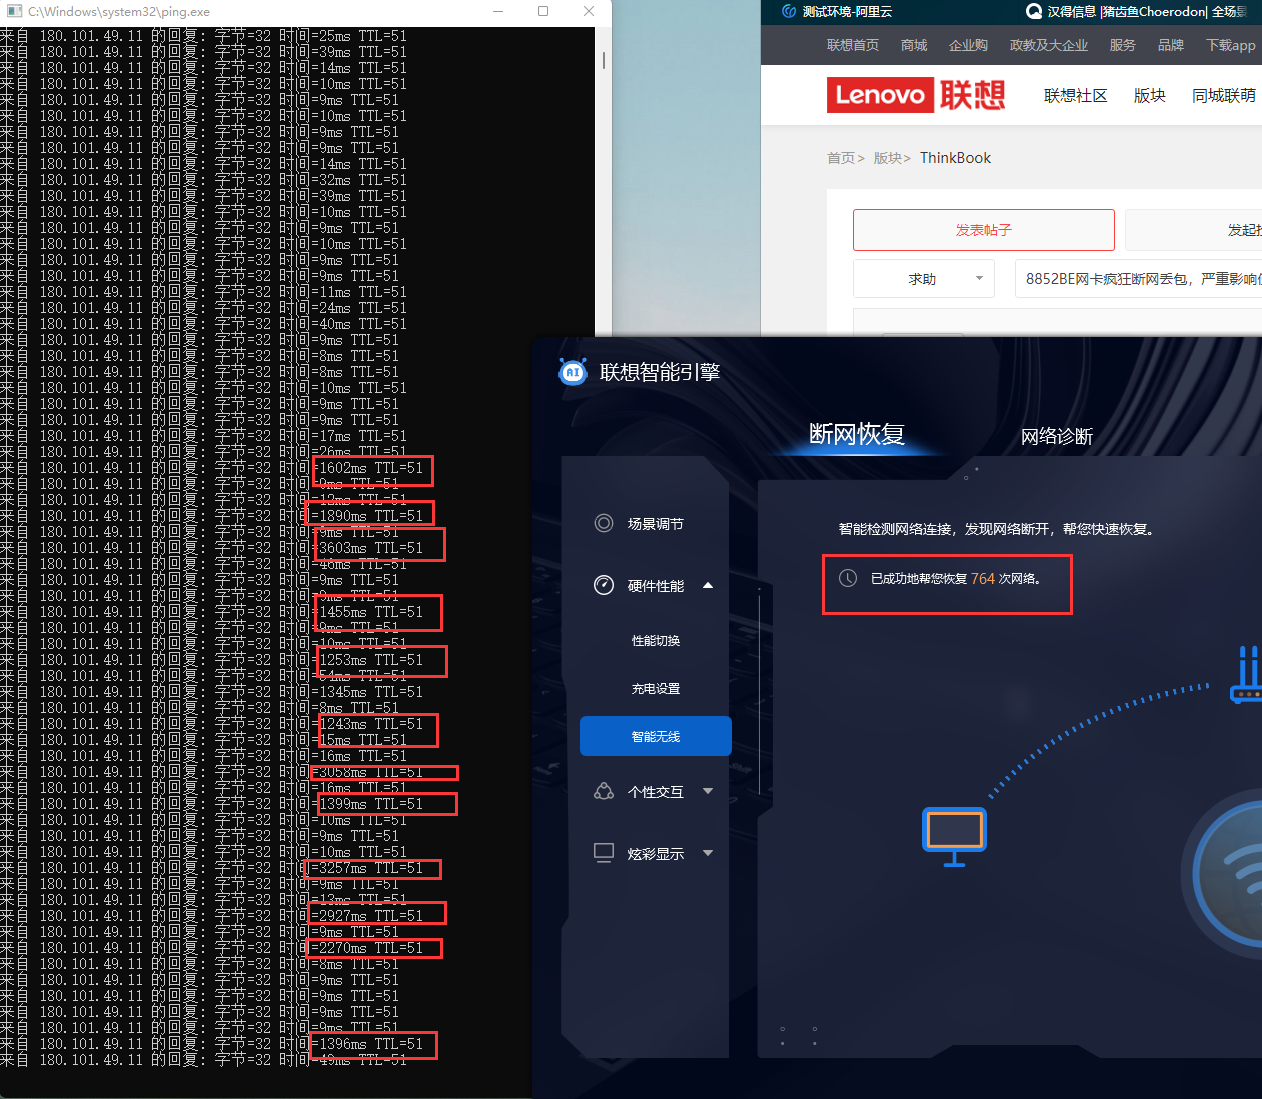Image resolution: width=1262 pixels, height=1099 pixels.
Task: Click the ping reply line showing 3603ms
Action: tap(212, 548)
